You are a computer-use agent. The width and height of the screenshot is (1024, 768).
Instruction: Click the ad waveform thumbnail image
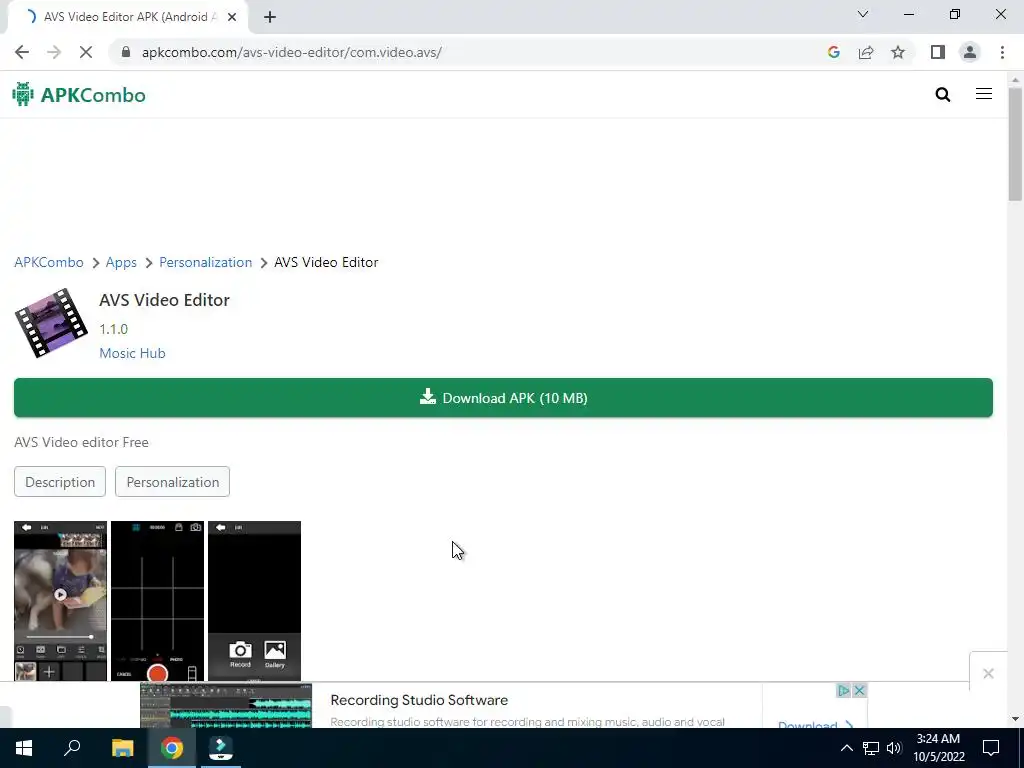(x=226, y=706)
